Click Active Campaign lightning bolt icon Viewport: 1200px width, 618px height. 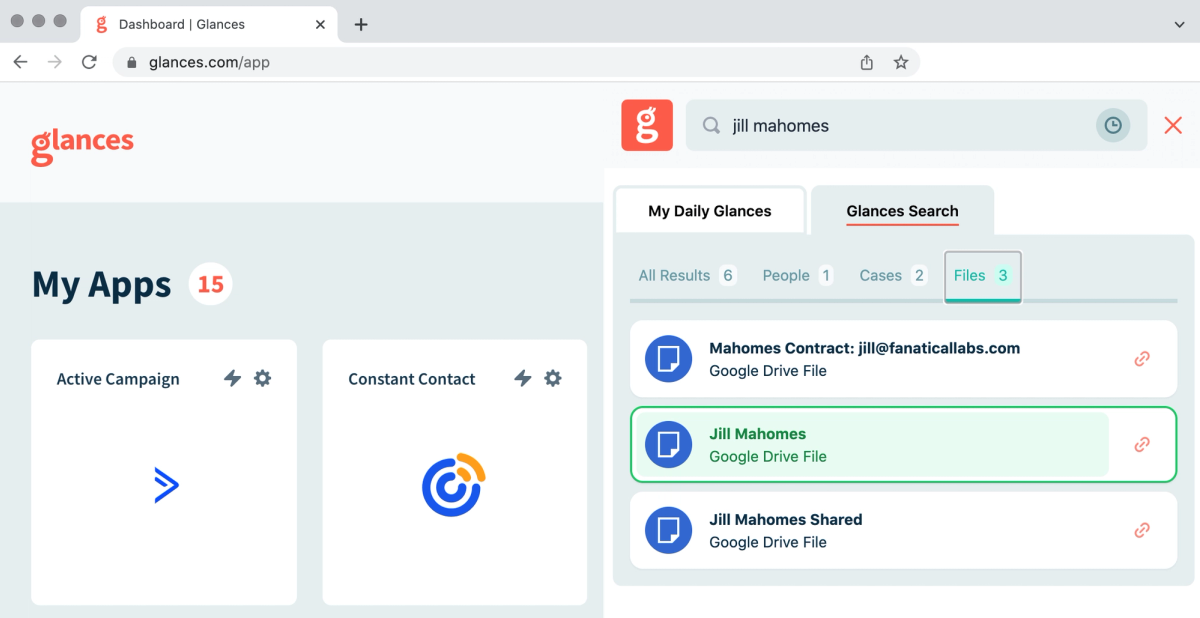point(232,378)
